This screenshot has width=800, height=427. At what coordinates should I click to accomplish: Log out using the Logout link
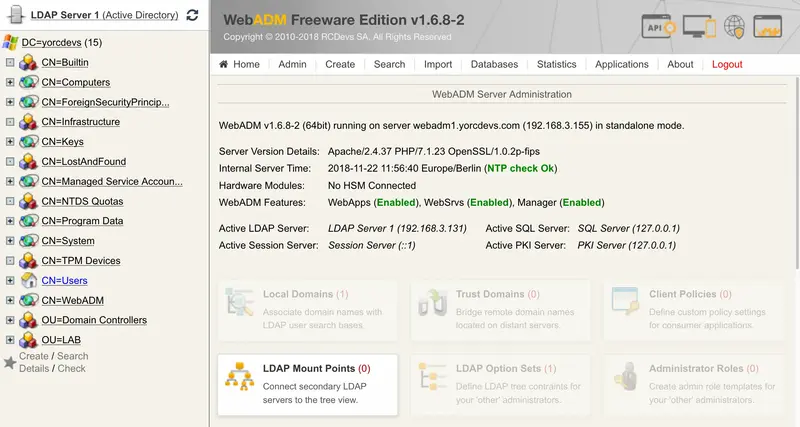[x=727, y=64]
